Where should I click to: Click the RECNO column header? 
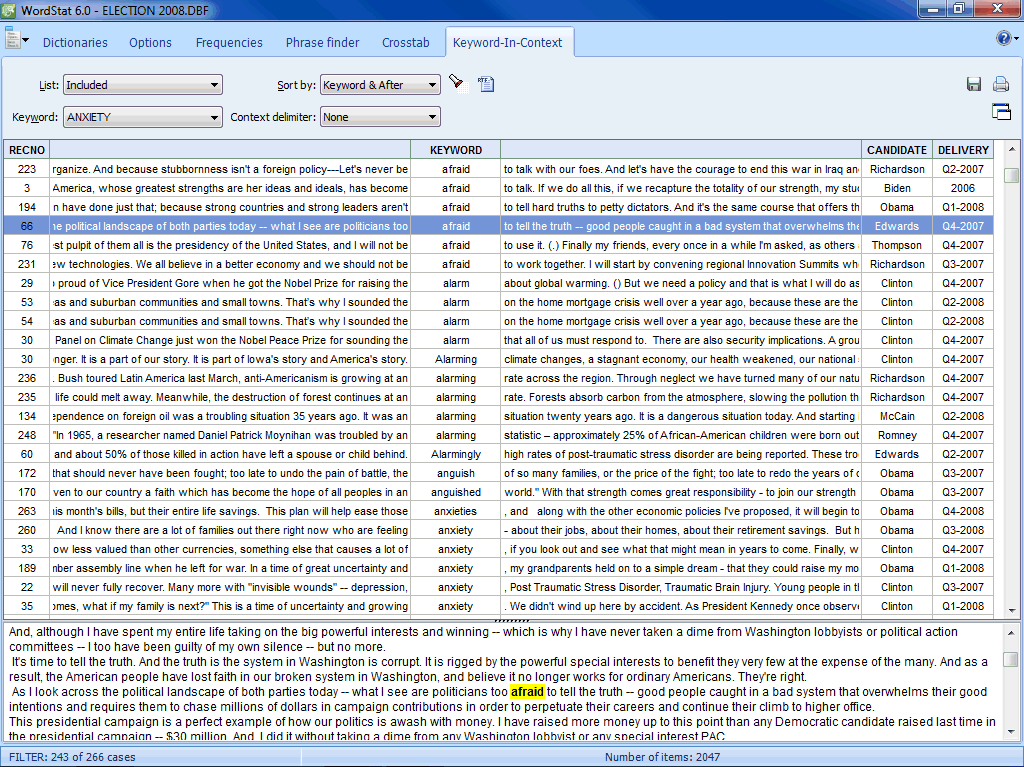26,150
